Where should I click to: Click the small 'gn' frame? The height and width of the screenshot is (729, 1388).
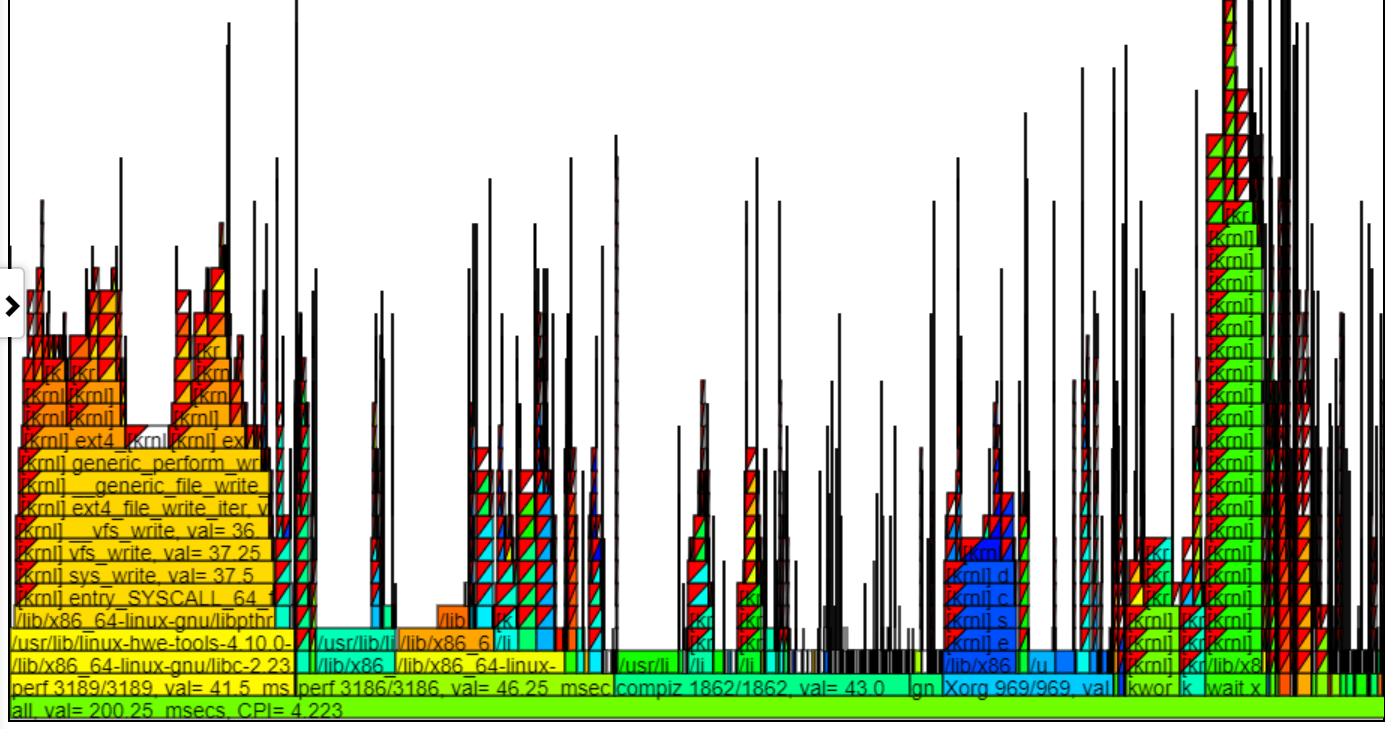(x=925, y=687)
